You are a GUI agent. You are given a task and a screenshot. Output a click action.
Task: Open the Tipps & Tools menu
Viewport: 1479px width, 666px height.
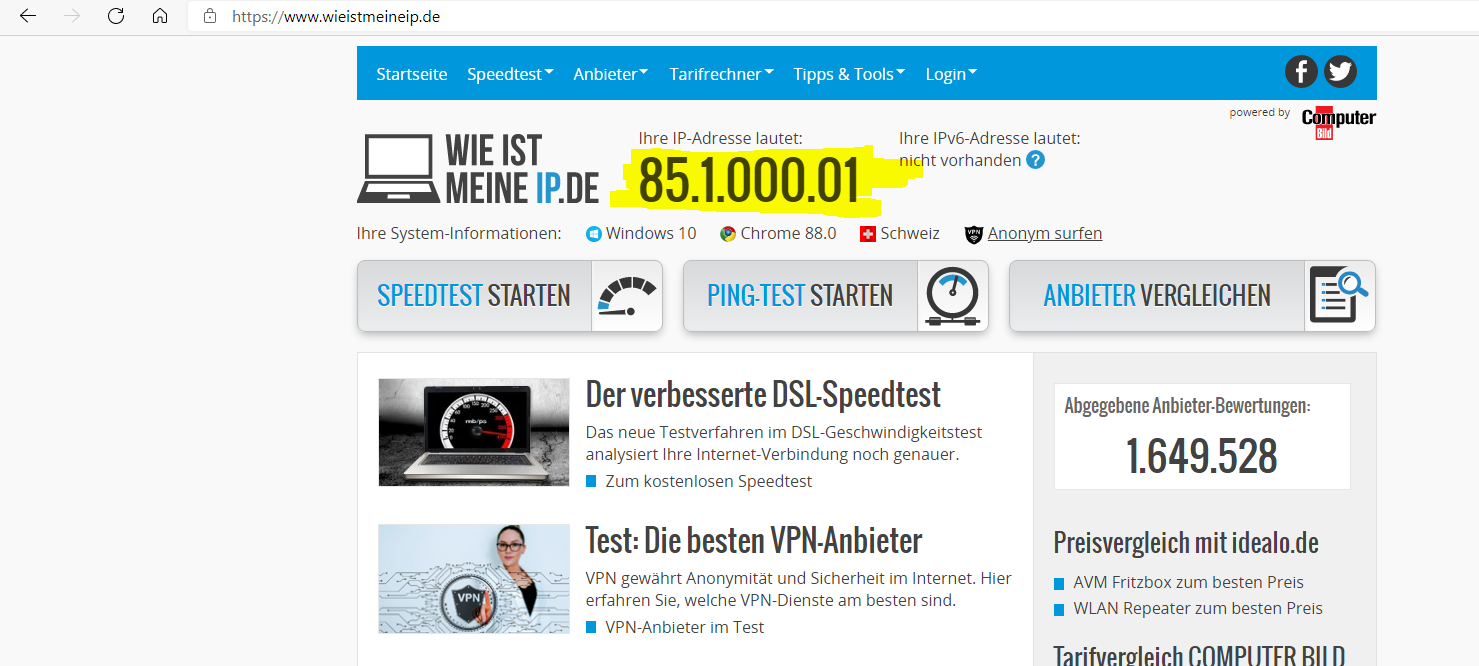(x=849, y=74)
